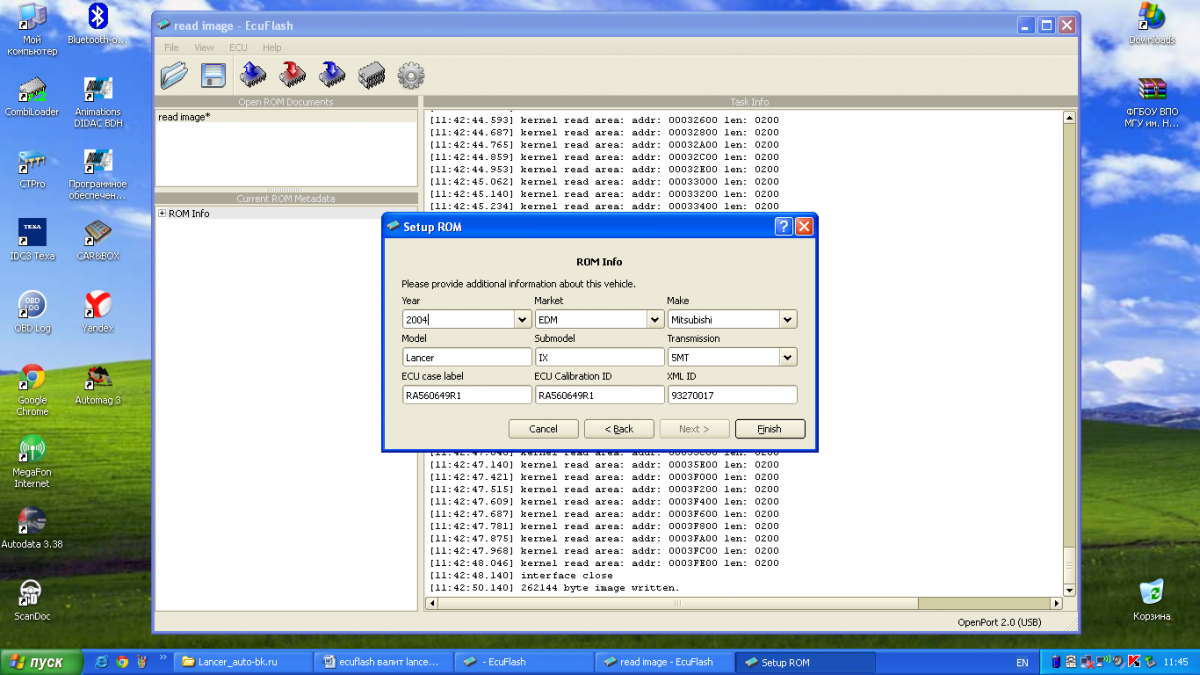The height and width of the screenshot is (675, 1200).
Task: Open the File menu in EcuFlash
Action: (x=171, y=47)
